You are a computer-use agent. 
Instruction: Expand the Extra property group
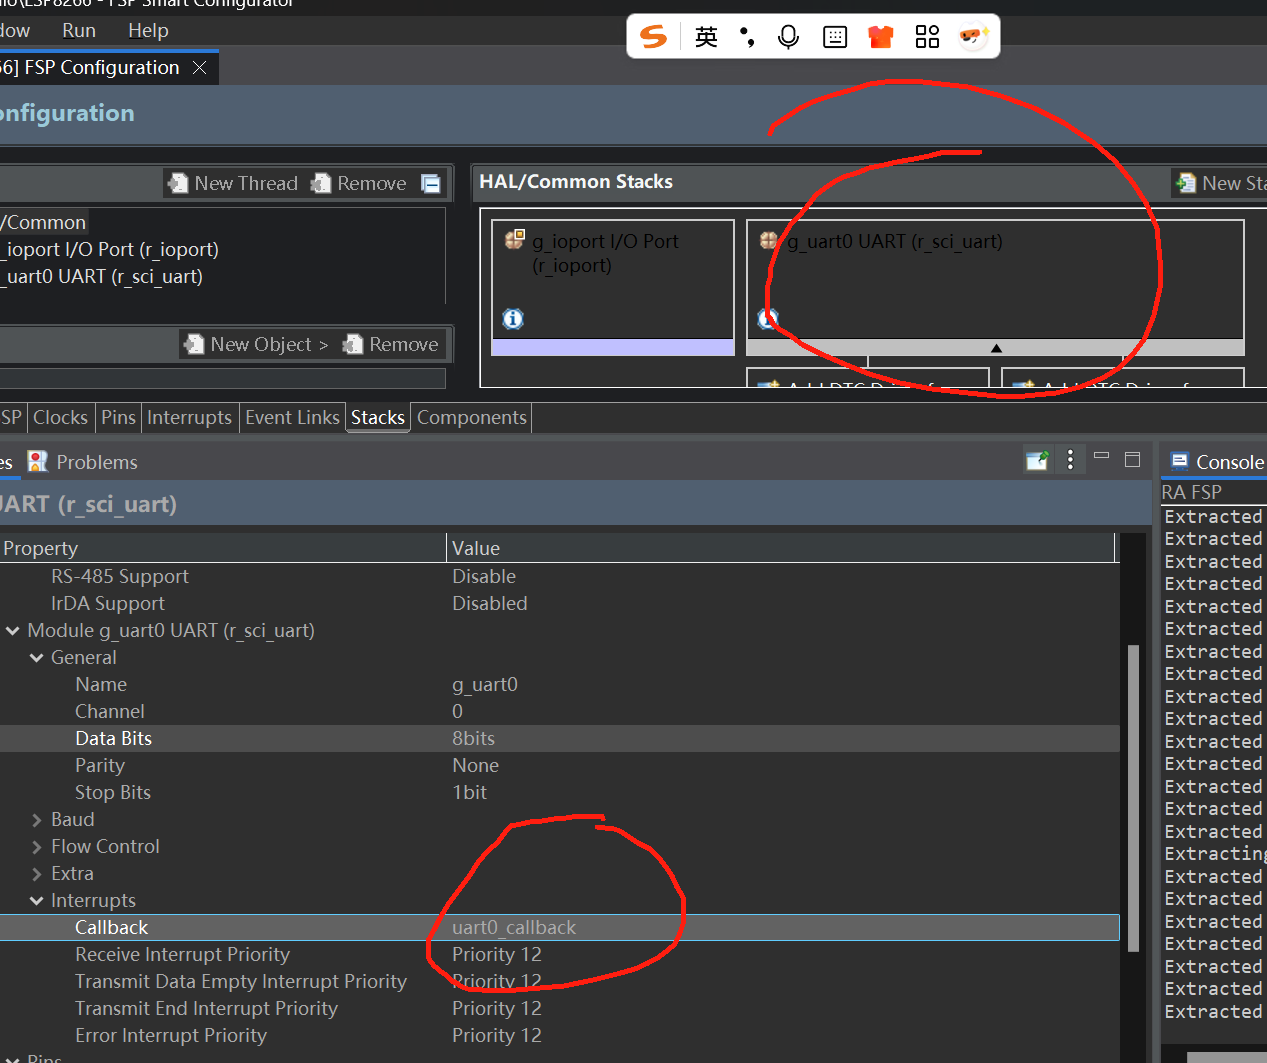(x=37, y=874)
